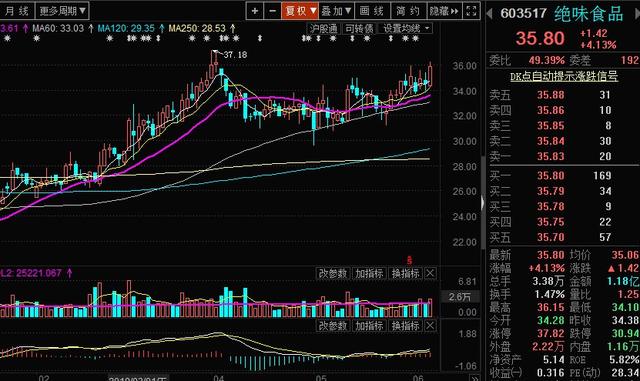Click the 最高 36.15 value
Image resolution: width=640 pixels, height=381 pixels.
(x=551, y=307)
